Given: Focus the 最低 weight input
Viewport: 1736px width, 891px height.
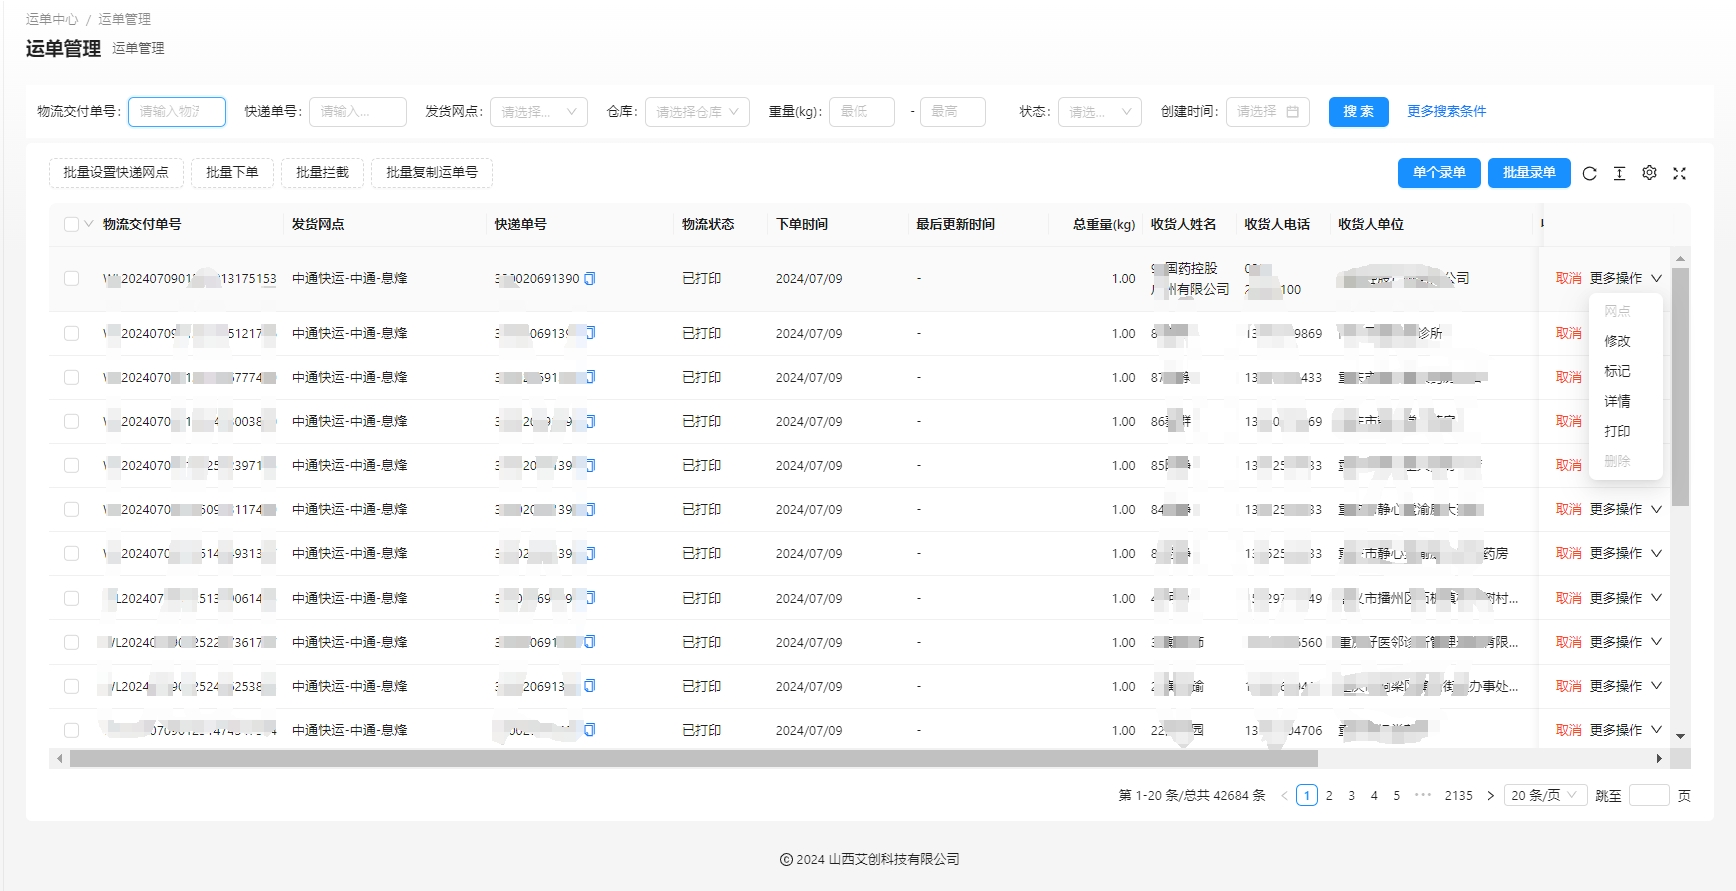Looking at the screenshot, I should coord(862,112).
